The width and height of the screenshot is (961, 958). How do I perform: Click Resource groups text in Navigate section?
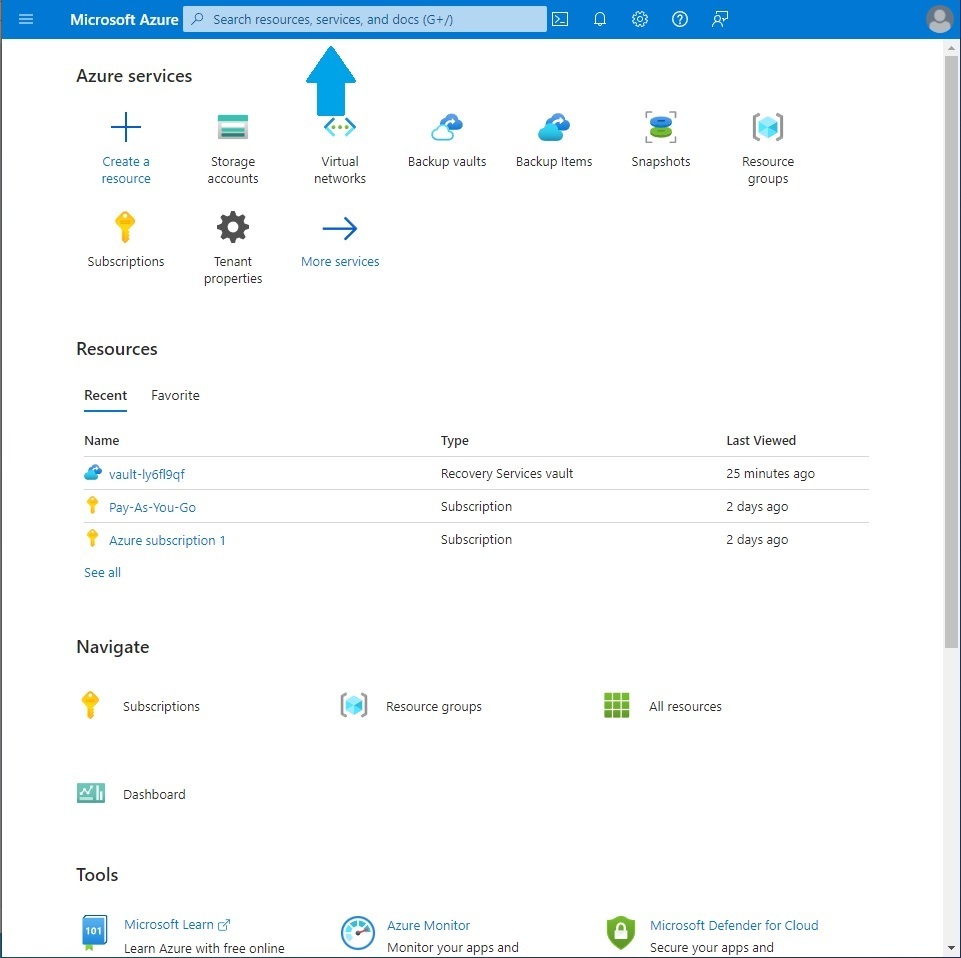pyautogui.click(x=434, y=707)
